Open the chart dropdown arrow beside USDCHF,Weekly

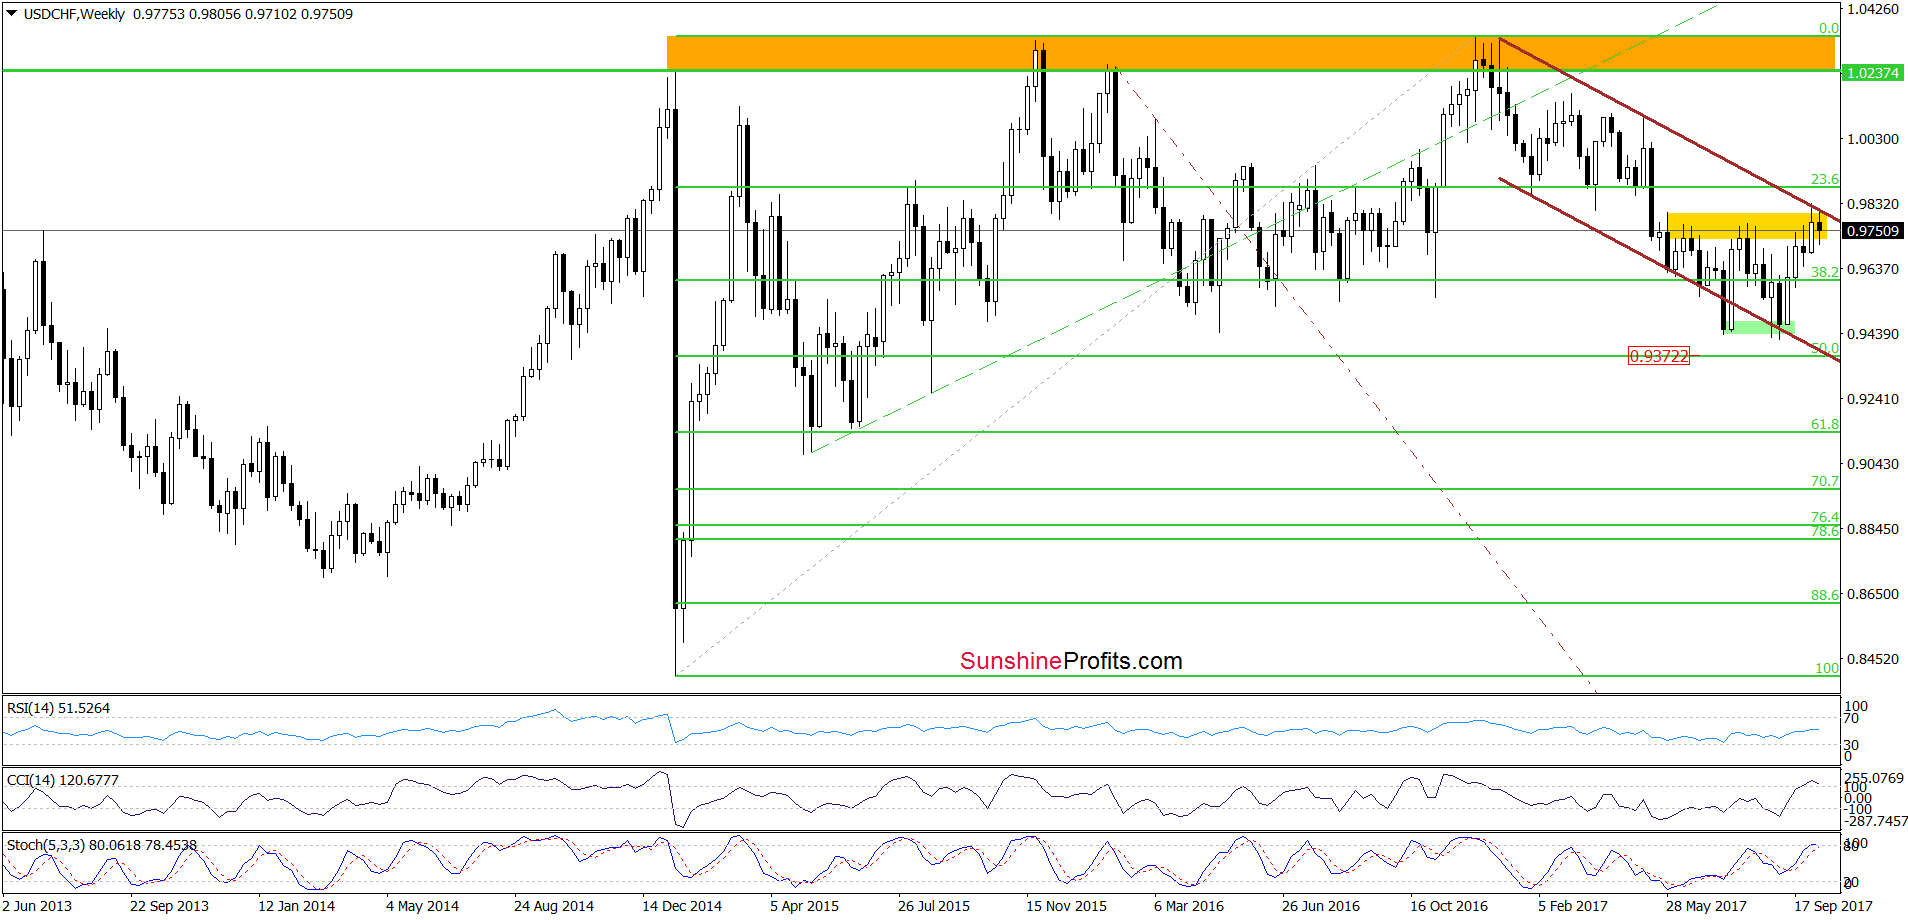(12, 14)
